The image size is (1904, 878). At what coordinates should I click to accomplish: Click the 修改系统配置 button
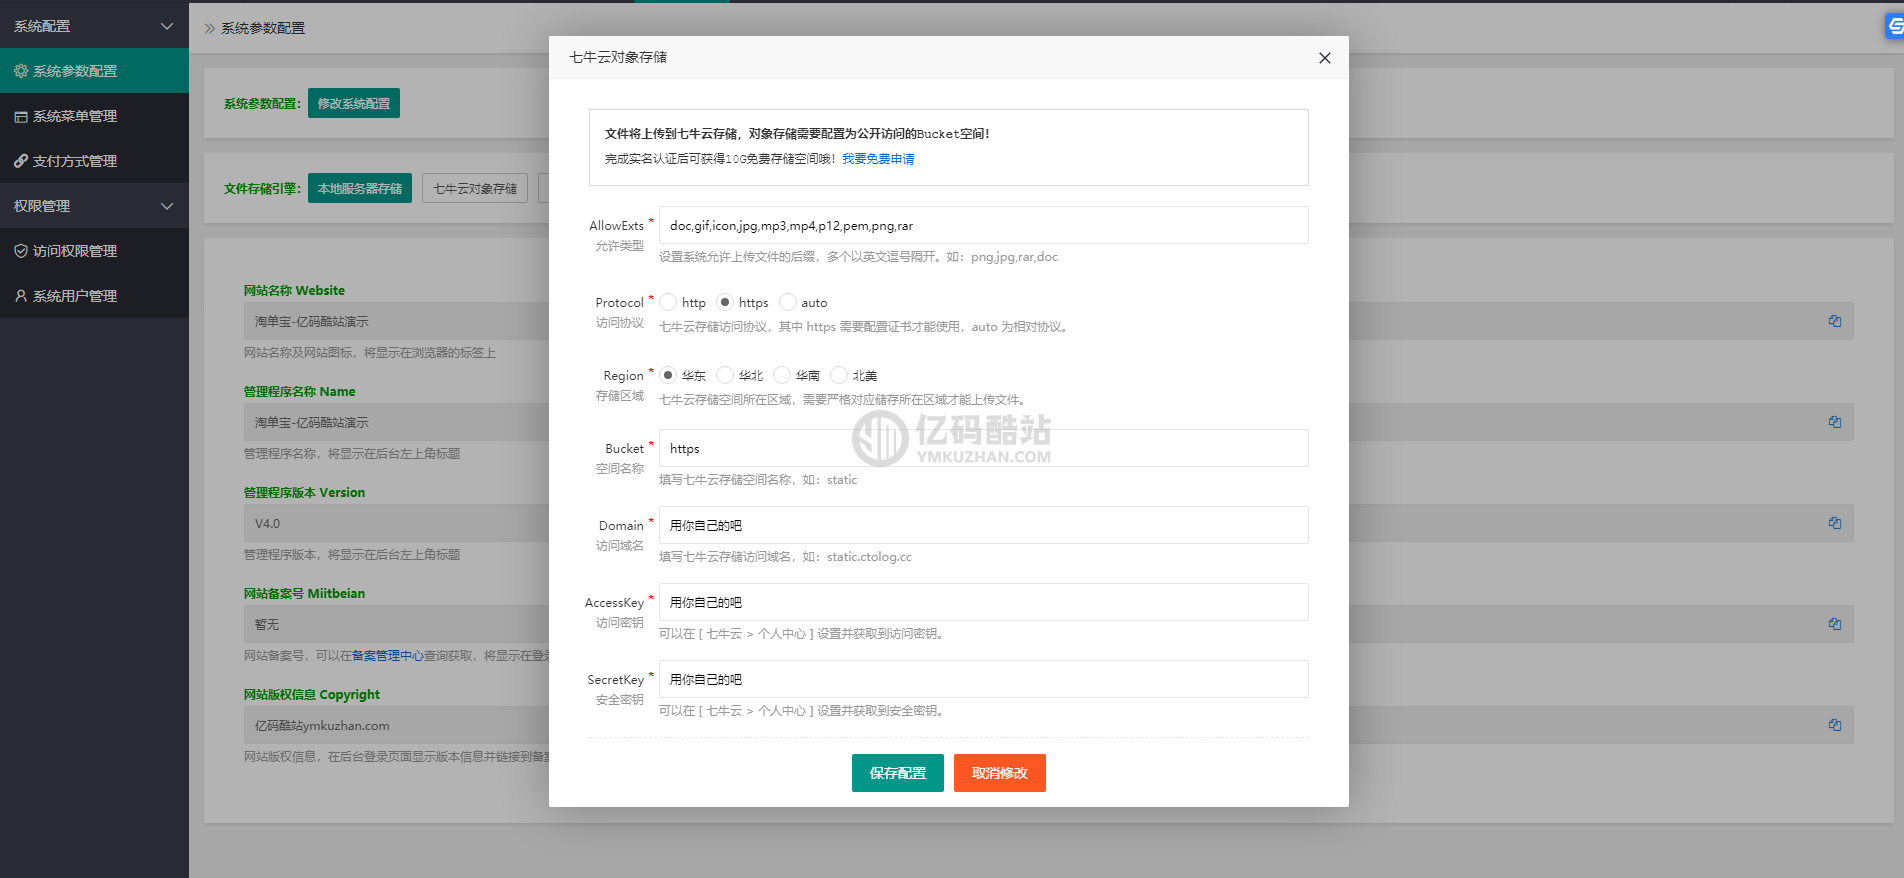[354, 103]
